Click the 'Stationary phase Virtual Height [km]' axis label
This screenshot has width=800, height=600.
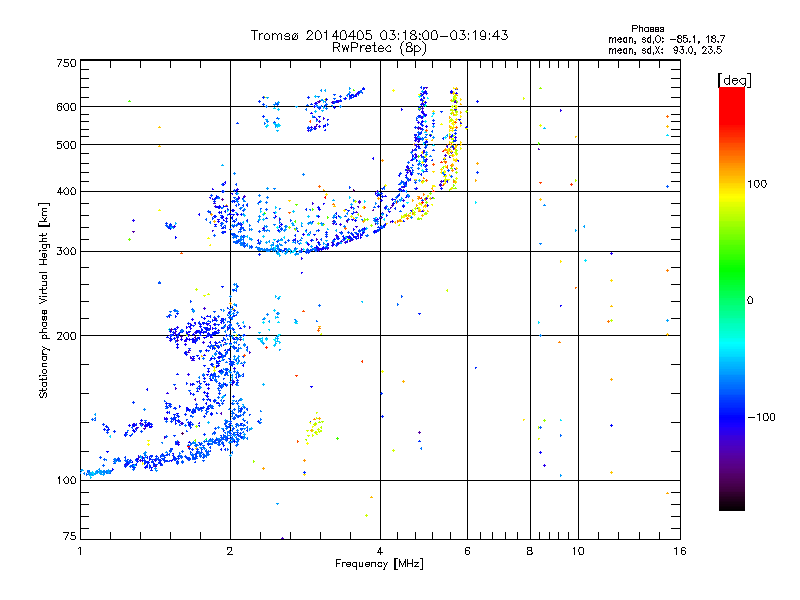tap(44, 300)
